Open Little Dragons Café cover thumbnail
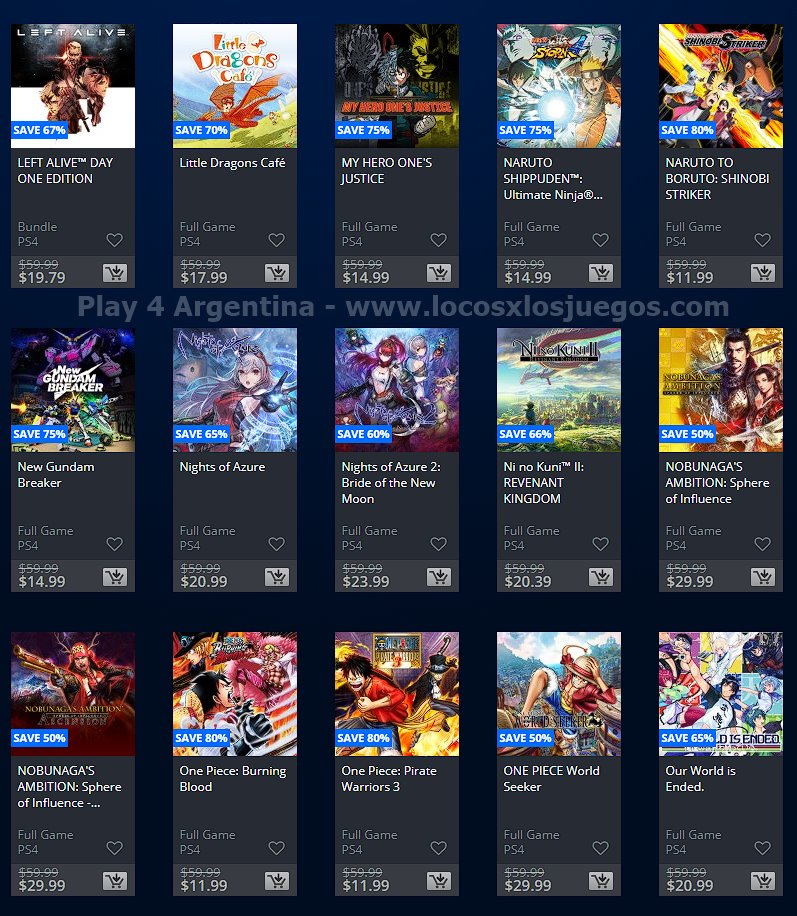 pyautogui.click(x=235, y=86)
